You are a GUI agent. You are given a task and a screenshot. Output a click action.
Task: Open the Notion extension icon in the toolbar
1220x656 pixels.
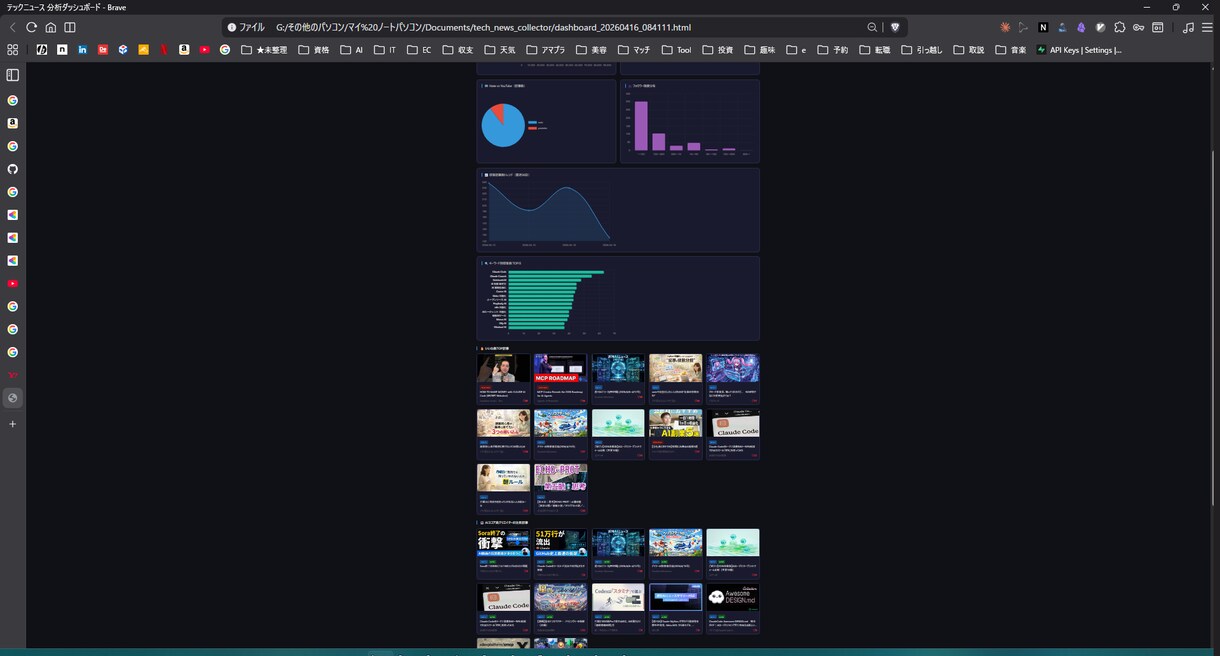1043,27
